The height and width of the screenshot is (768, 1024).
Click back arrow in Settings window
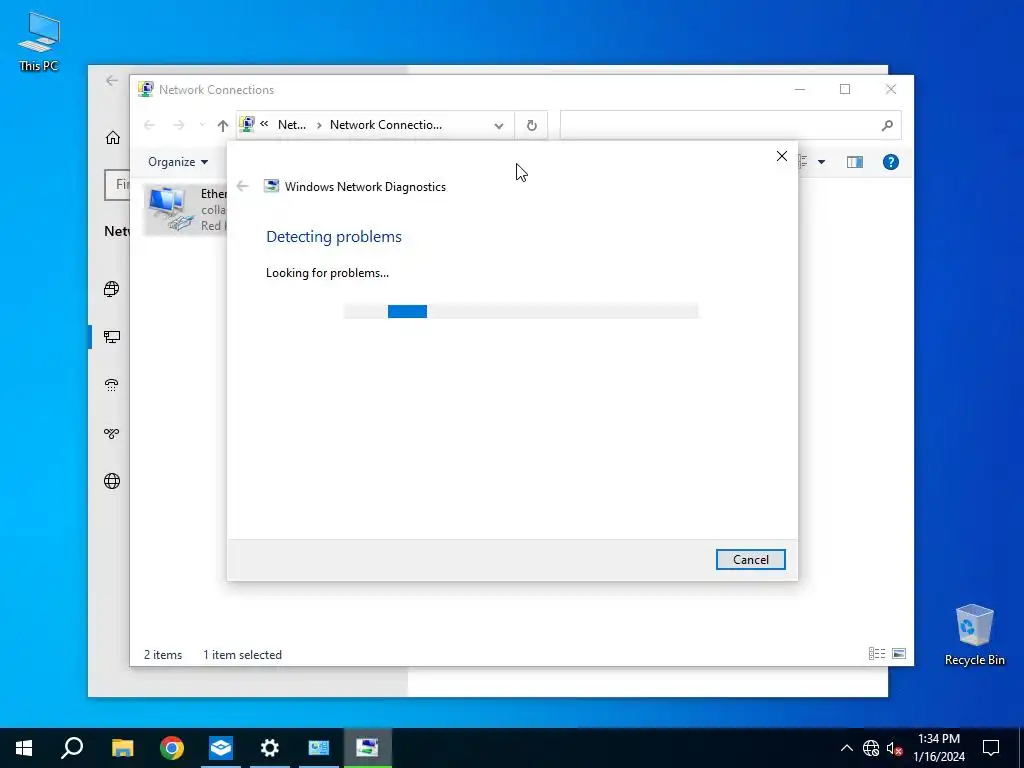tap(112, 80)
